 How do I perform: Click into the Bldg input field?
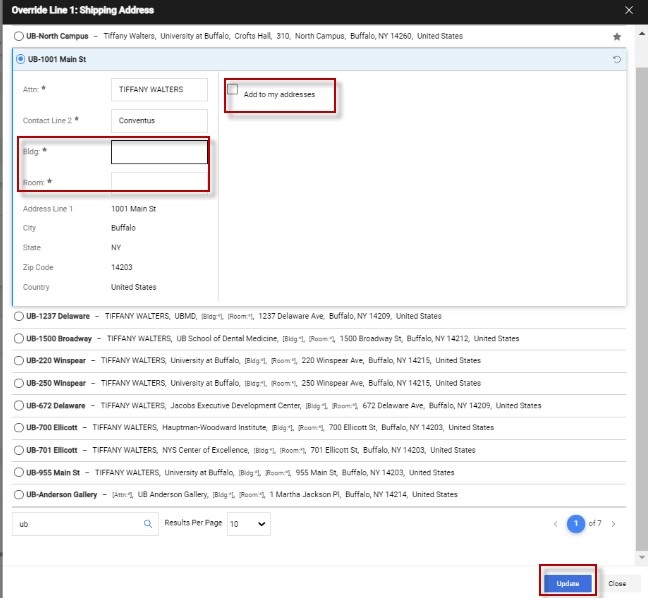click(x=159, y=152)
